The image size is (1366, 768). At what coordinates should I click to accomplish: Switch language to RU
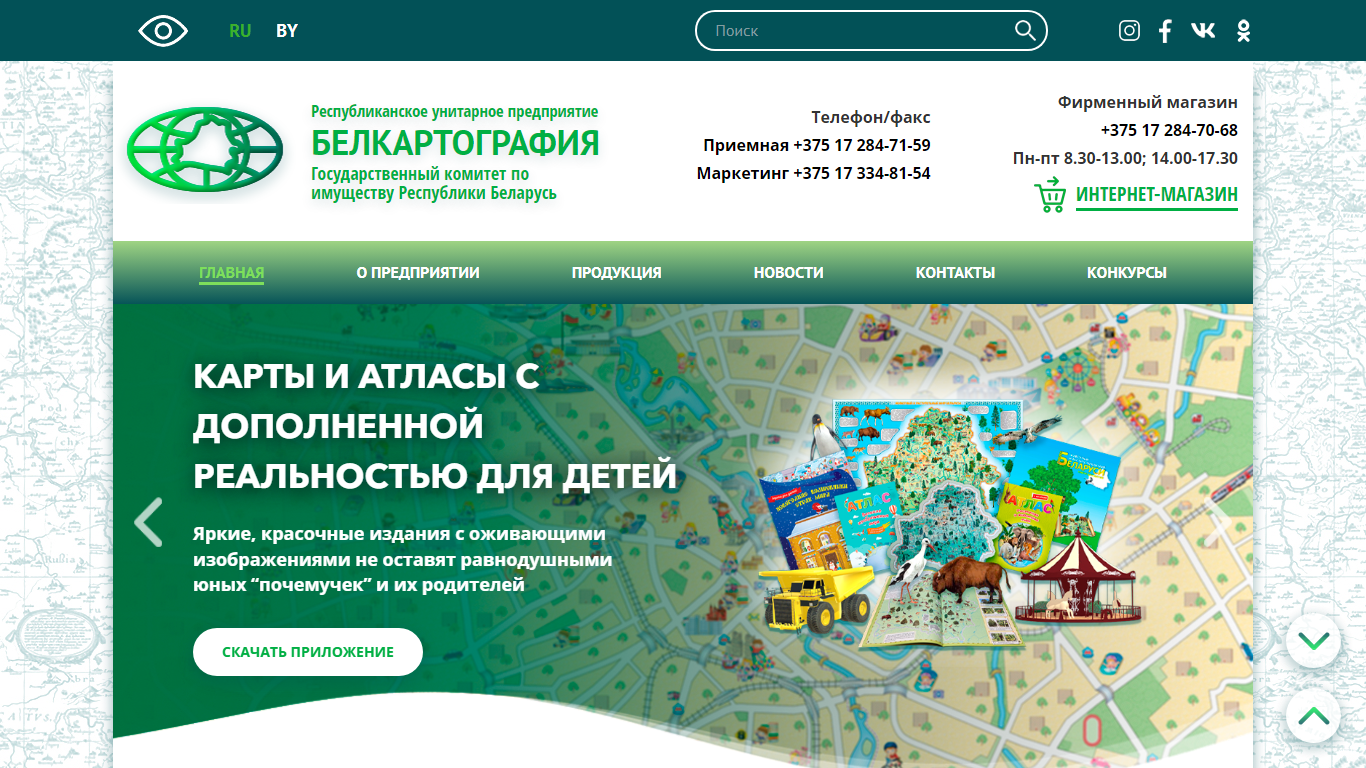tap(240, 31)
